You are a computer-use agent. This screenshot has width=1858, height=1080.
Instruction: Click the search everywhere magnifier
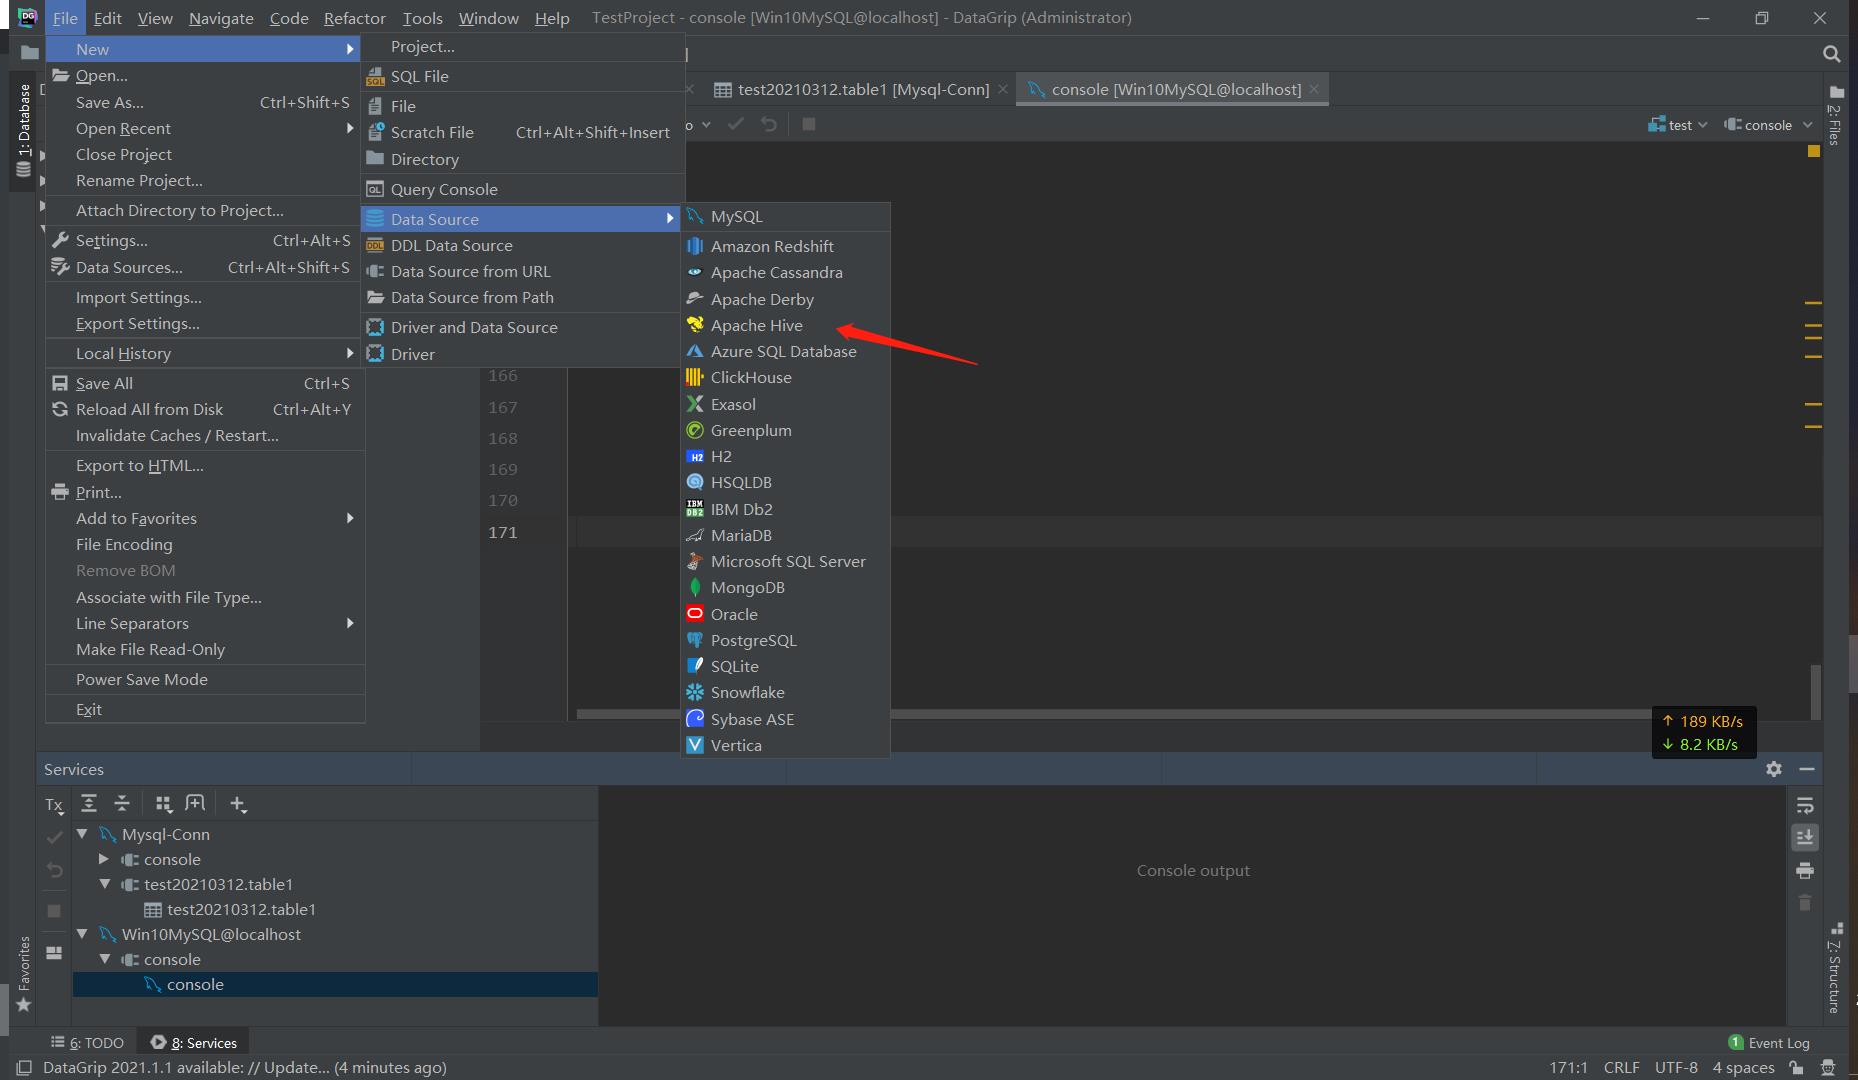(x=1831, y=54)
